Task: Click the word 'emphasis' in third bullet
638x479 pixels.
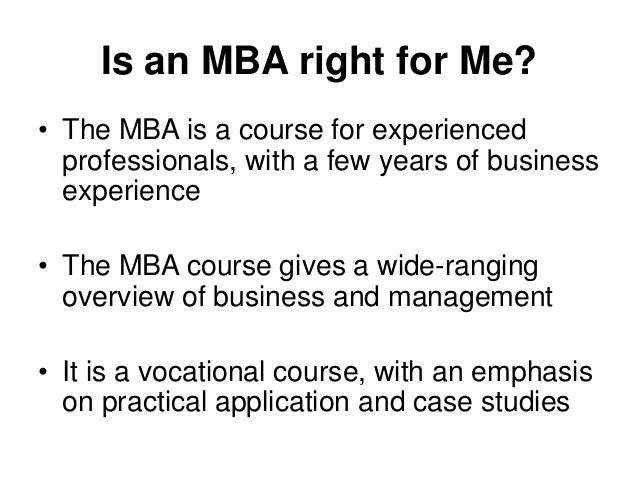Action: coord(531,373)
